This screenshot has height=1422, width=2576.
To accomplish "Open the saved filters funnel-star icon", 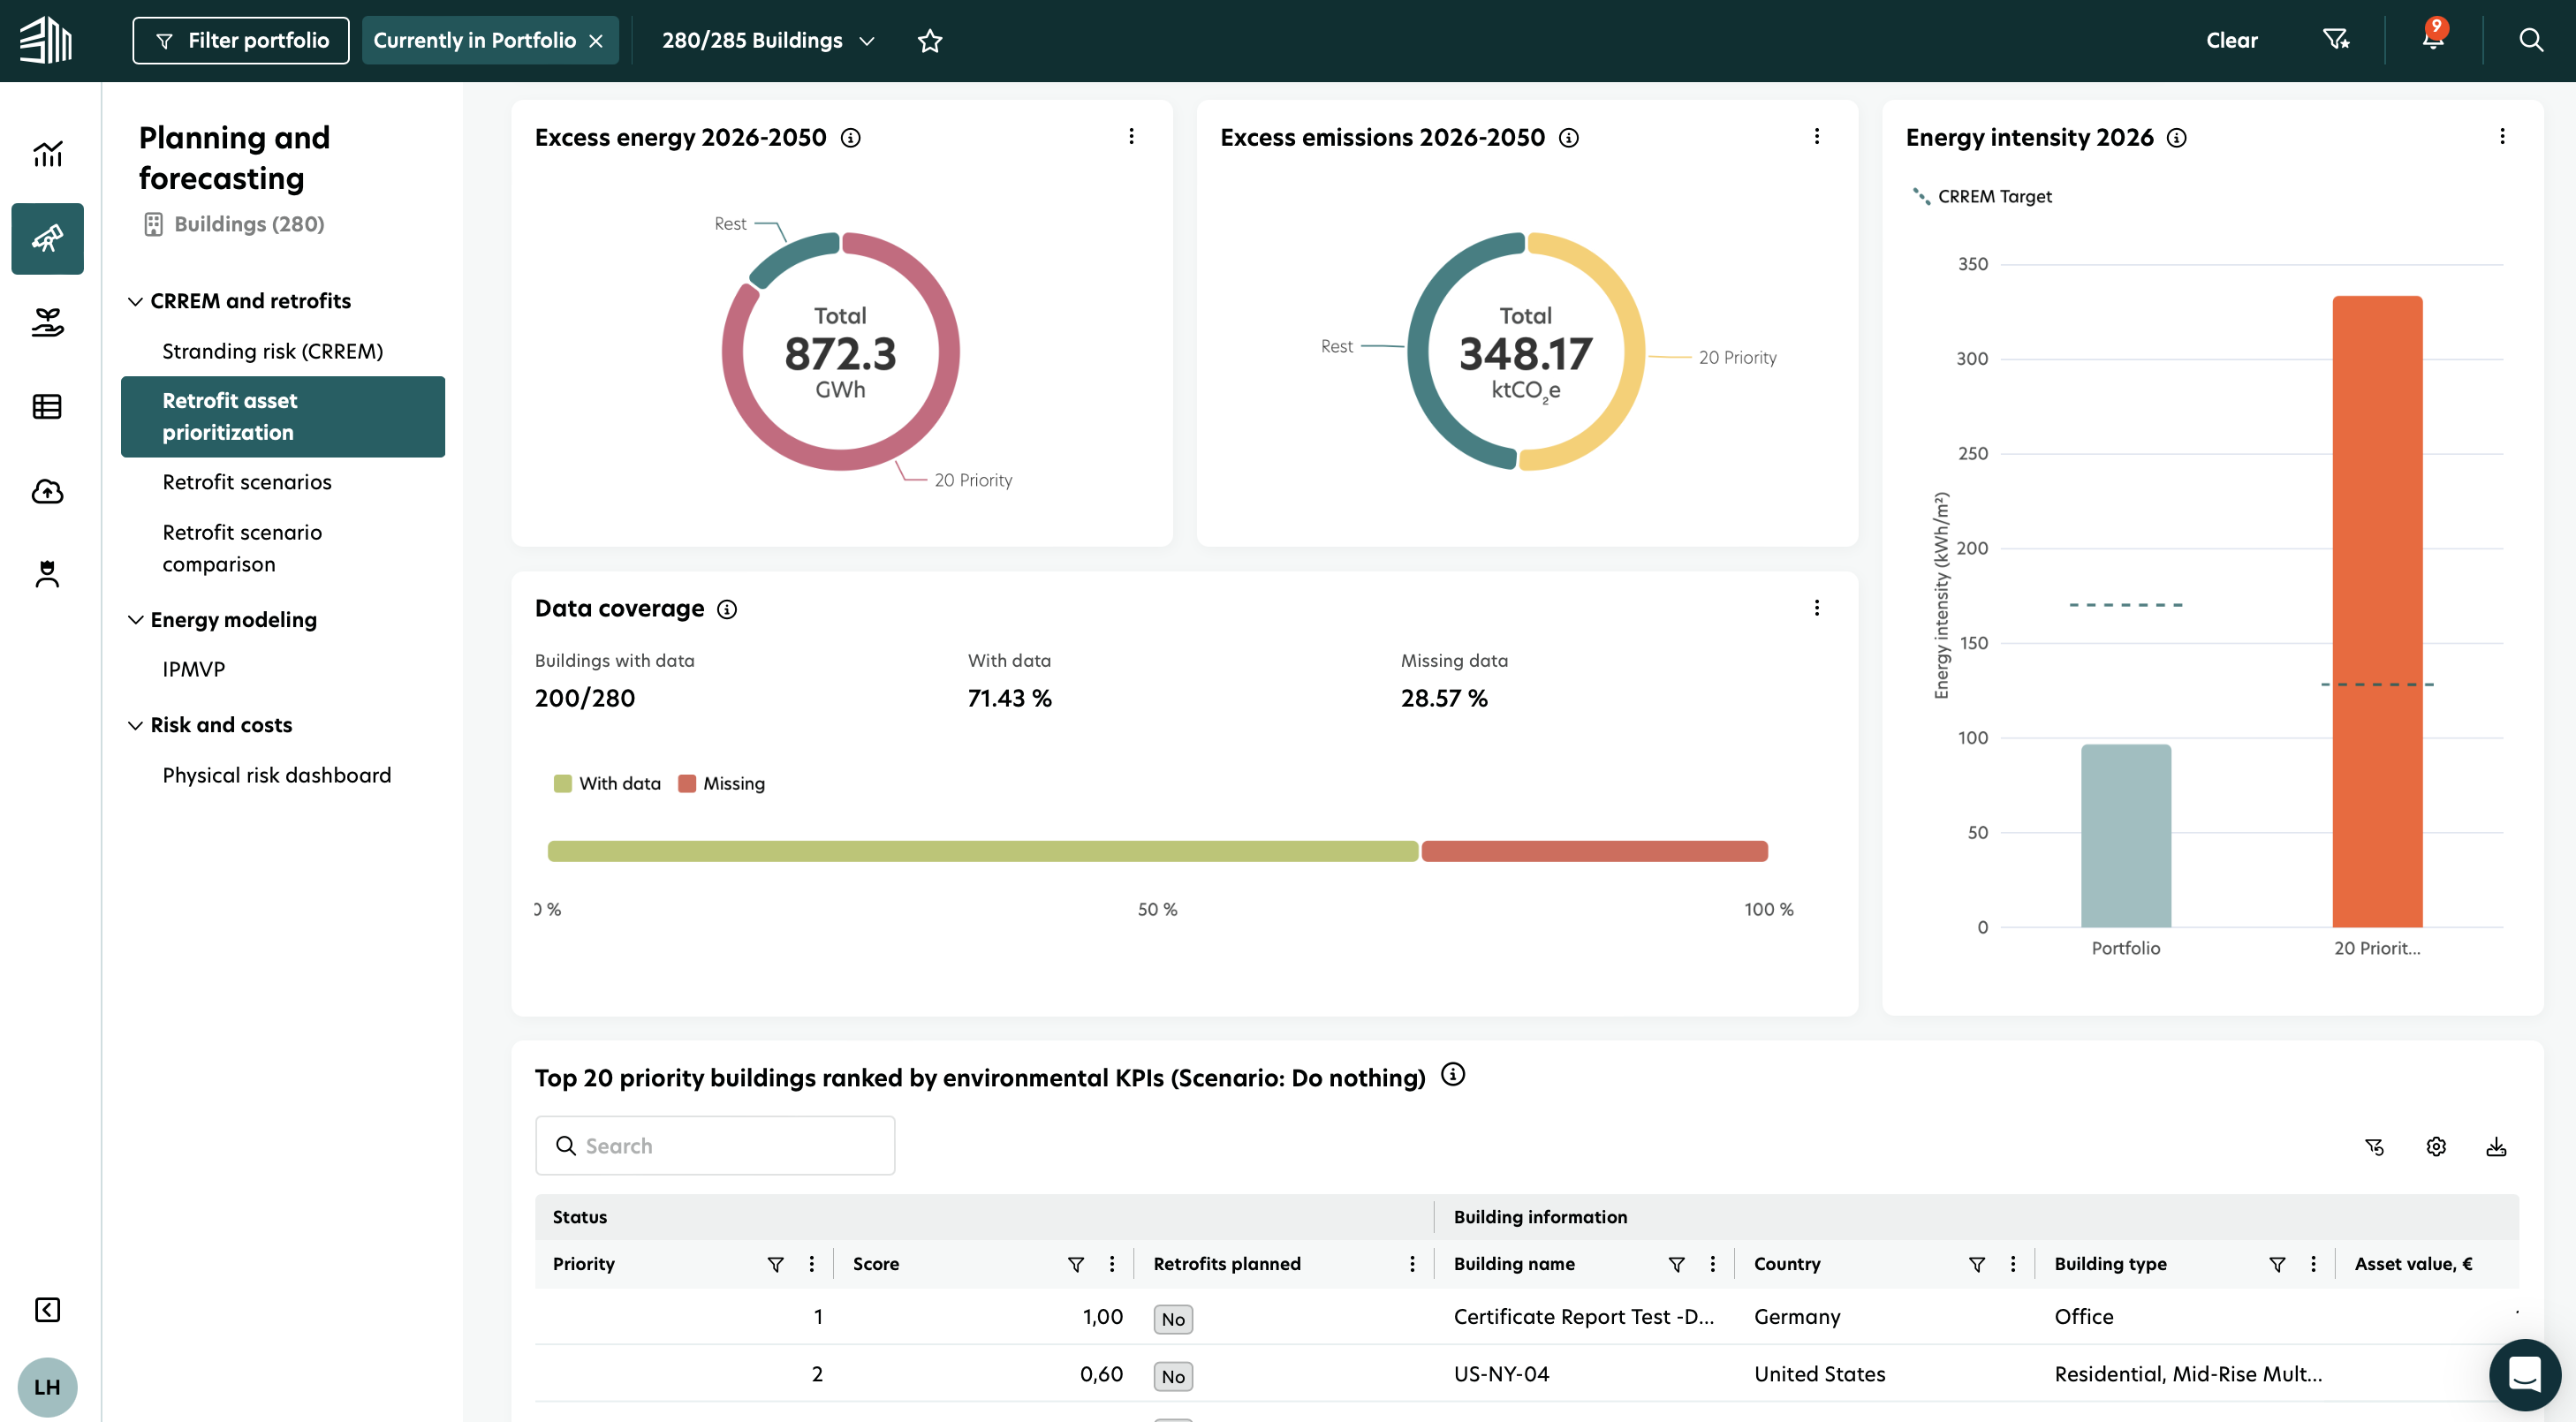I will pos(2335,40).
